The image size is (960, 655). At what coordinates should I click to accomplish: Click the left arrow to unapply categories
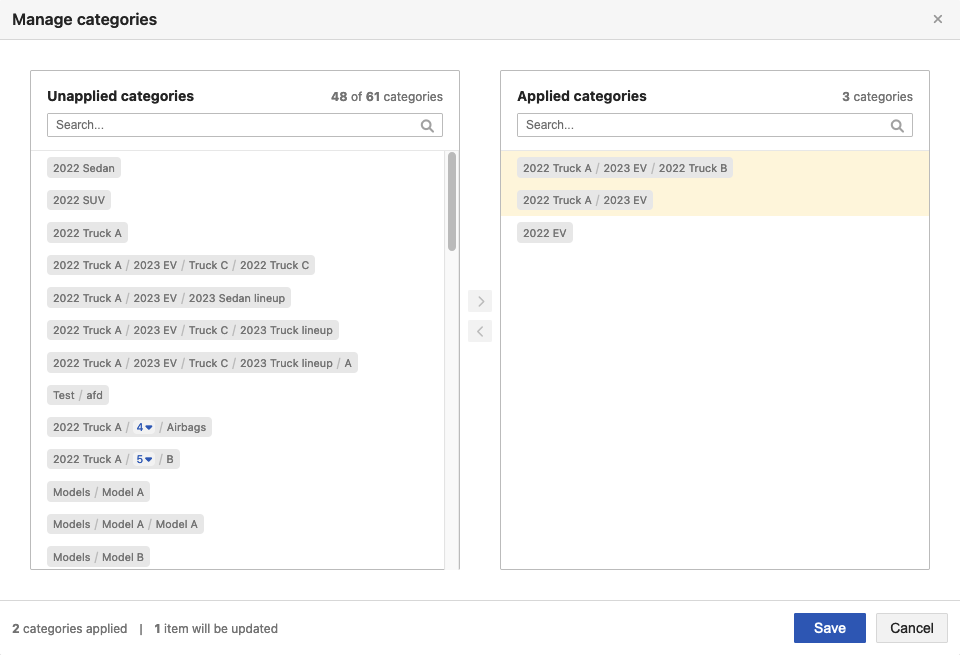(x=480, y=331)
